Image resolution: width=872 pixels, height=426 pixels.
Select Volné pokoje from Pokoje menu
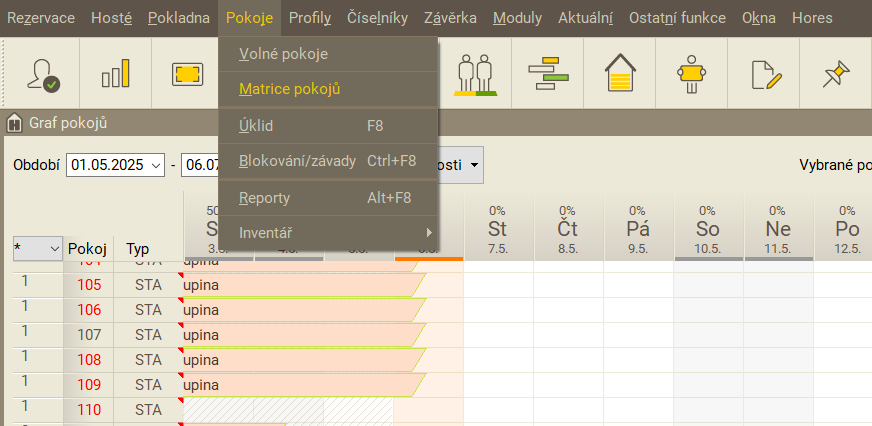pyautogui.click(x=283, y=54)
